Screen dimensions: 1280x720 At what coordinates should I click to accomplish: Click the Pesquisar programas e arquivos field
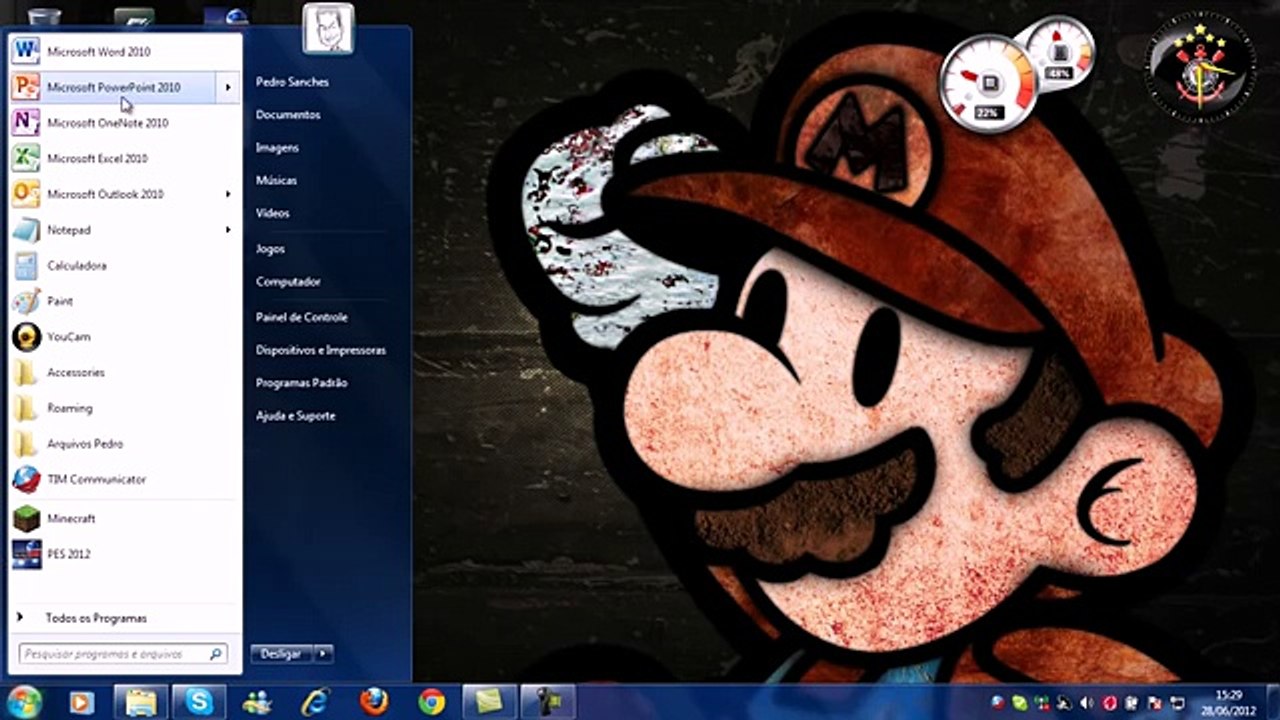pos(123,654)
